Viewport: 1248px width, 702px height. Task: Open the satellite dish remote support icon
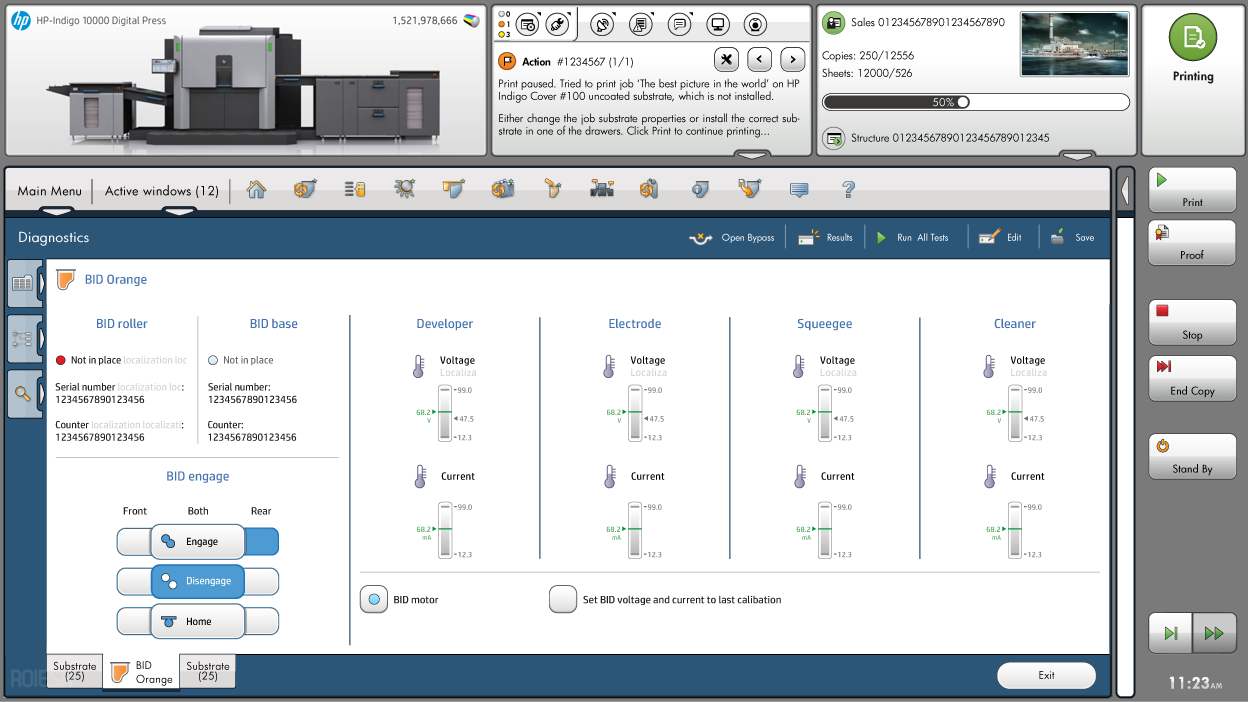click(602, 25)
